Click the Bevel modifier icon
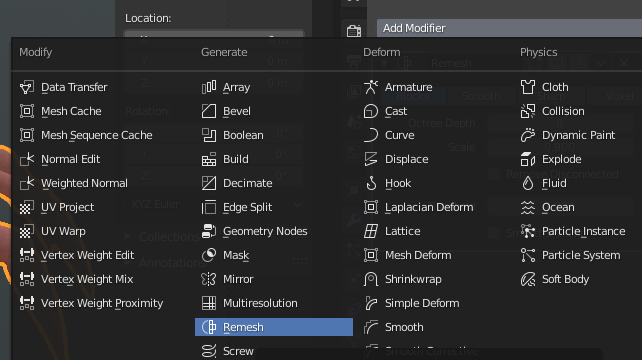The image size is (642, 360). [209, 111]
